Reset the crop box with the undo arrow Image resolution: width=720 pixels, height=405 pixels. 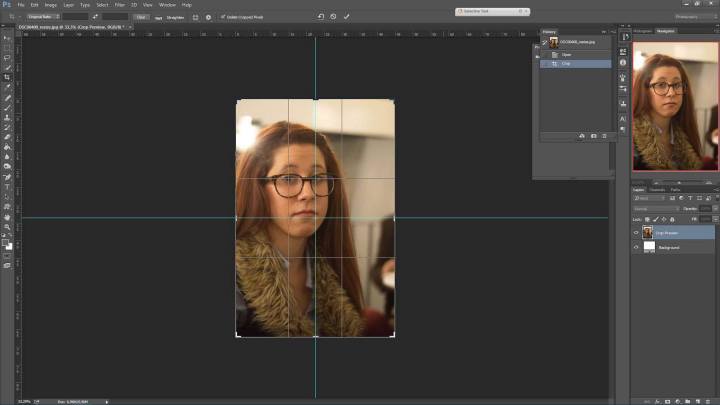coord(320,16)
